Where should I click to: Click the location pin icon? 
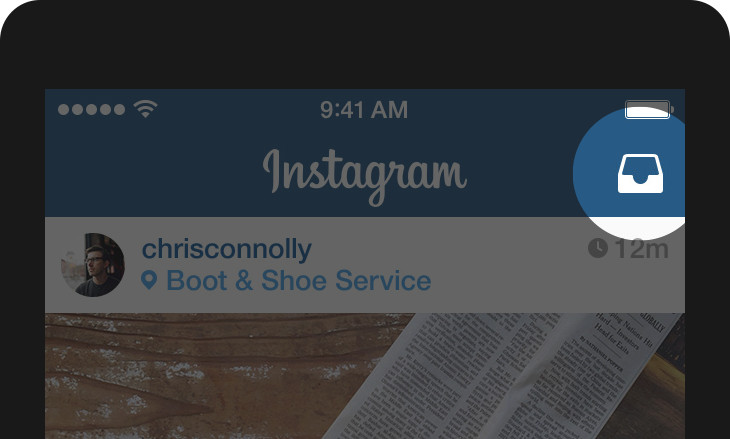point(149,281)
